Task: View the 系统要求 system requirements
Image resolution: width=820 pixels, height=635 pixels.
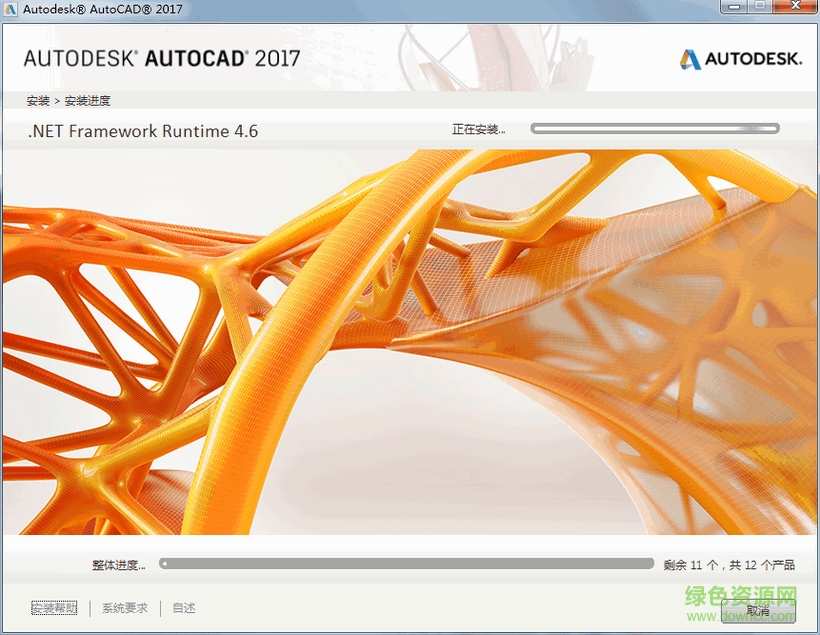Action: pyautogui.click(x=122, y=608)
